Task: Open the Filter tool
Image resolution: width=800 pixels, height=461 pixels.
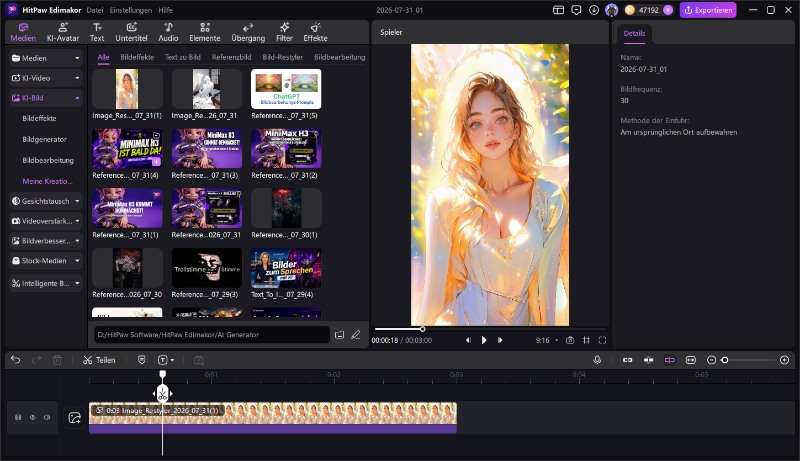Action: (284, 32)
